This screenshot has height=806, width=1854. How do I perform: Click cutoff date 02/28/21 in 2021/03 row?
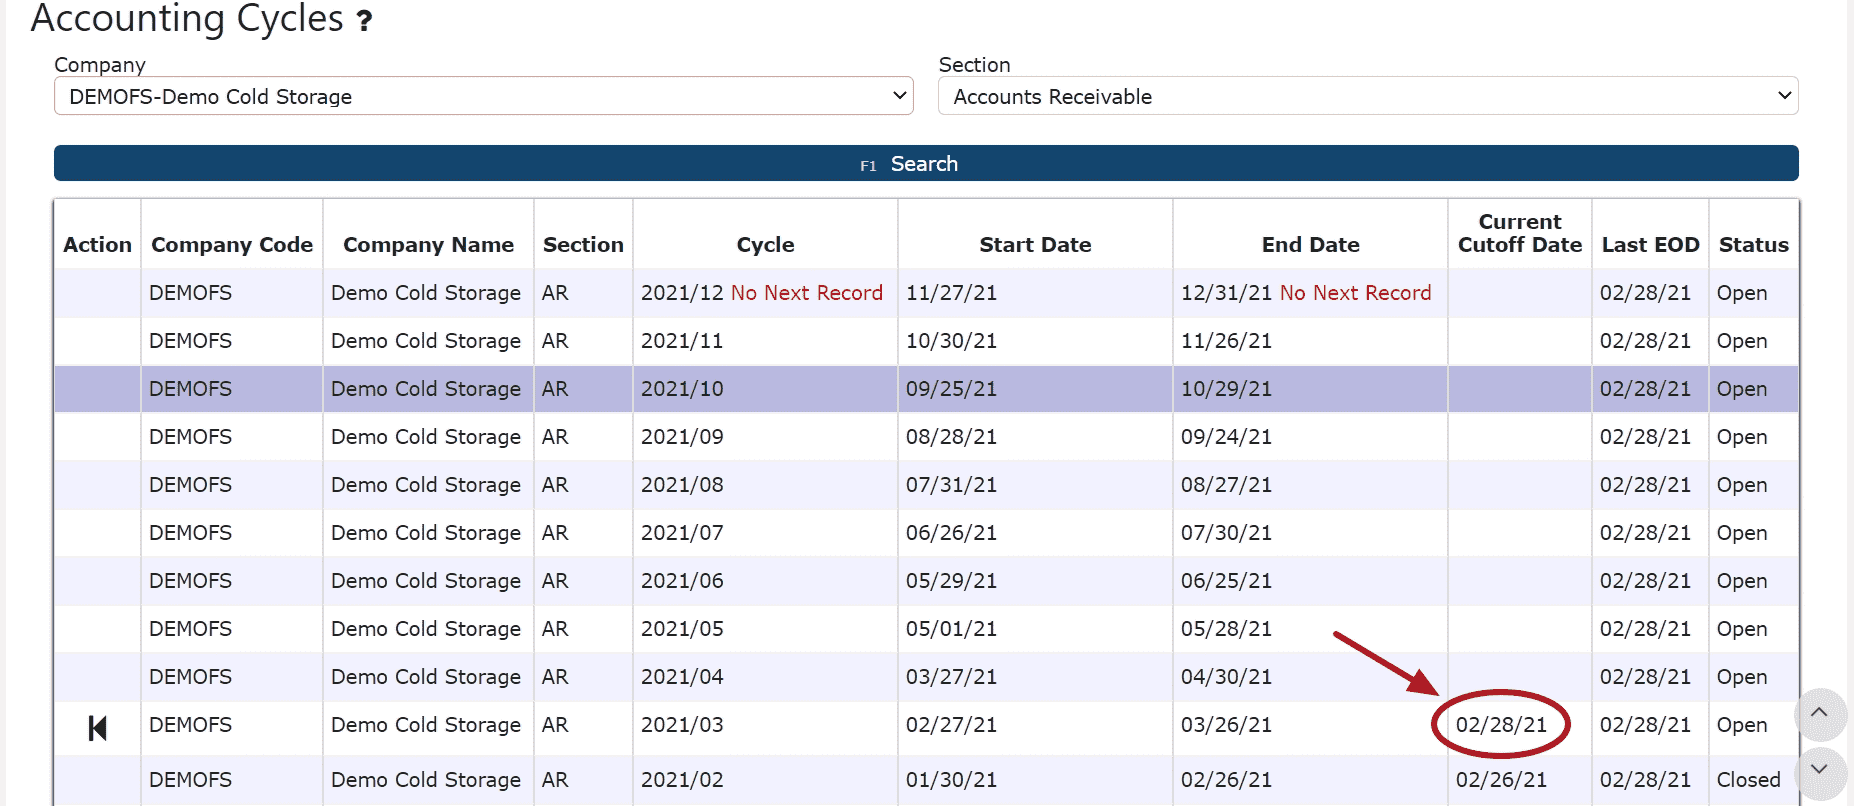pyautogui.click(x=1501, y=725)
